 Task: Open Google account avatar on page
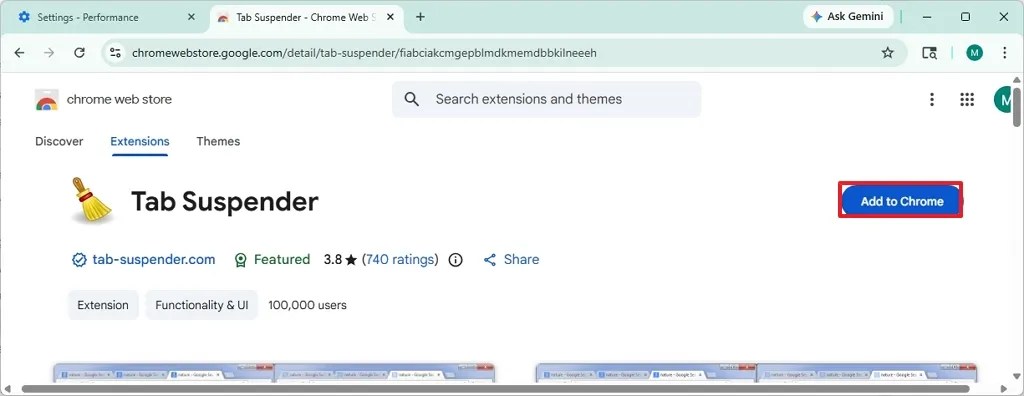coord(1003,99)
